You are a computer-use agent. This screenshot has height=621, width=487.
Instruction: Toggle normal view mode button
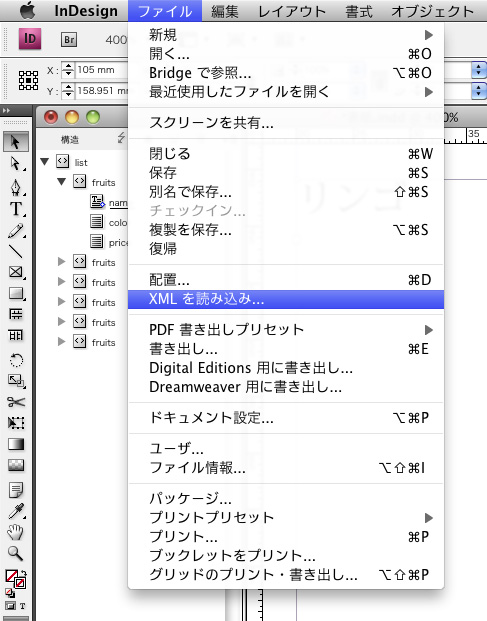[10, 606]
